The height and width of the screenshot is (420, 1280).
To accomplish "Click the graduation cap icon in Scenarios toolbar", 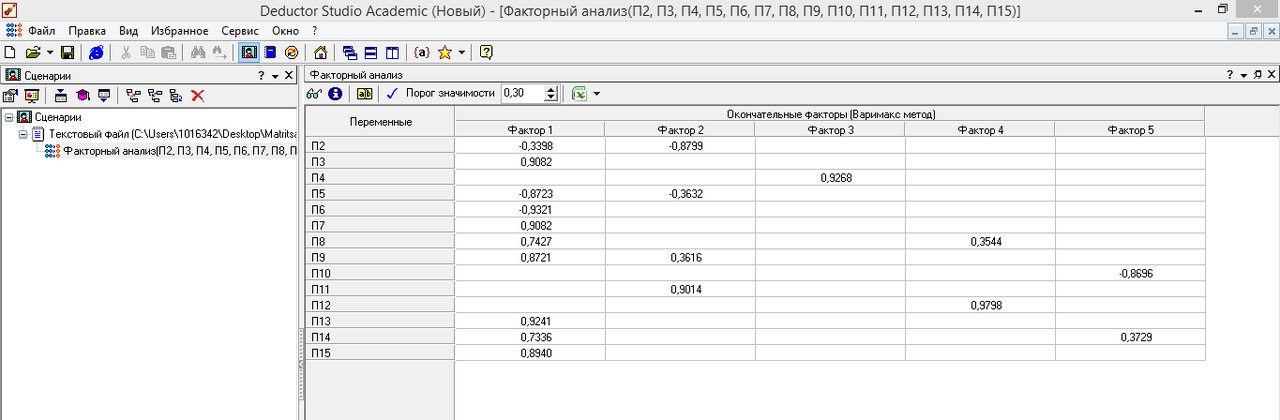I will (82, 95).
